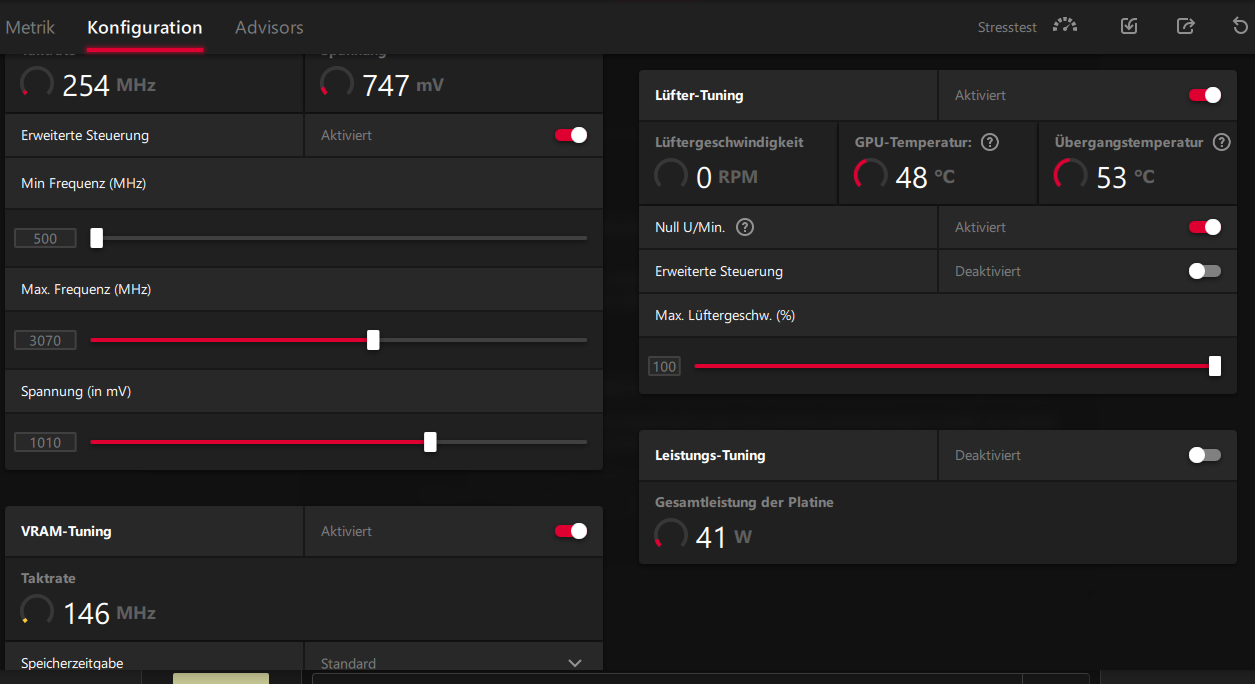This screenshot has width=1255, height=684.
Task: Enable the Leistungs-Tuning switch
Action: (1205, 455)
